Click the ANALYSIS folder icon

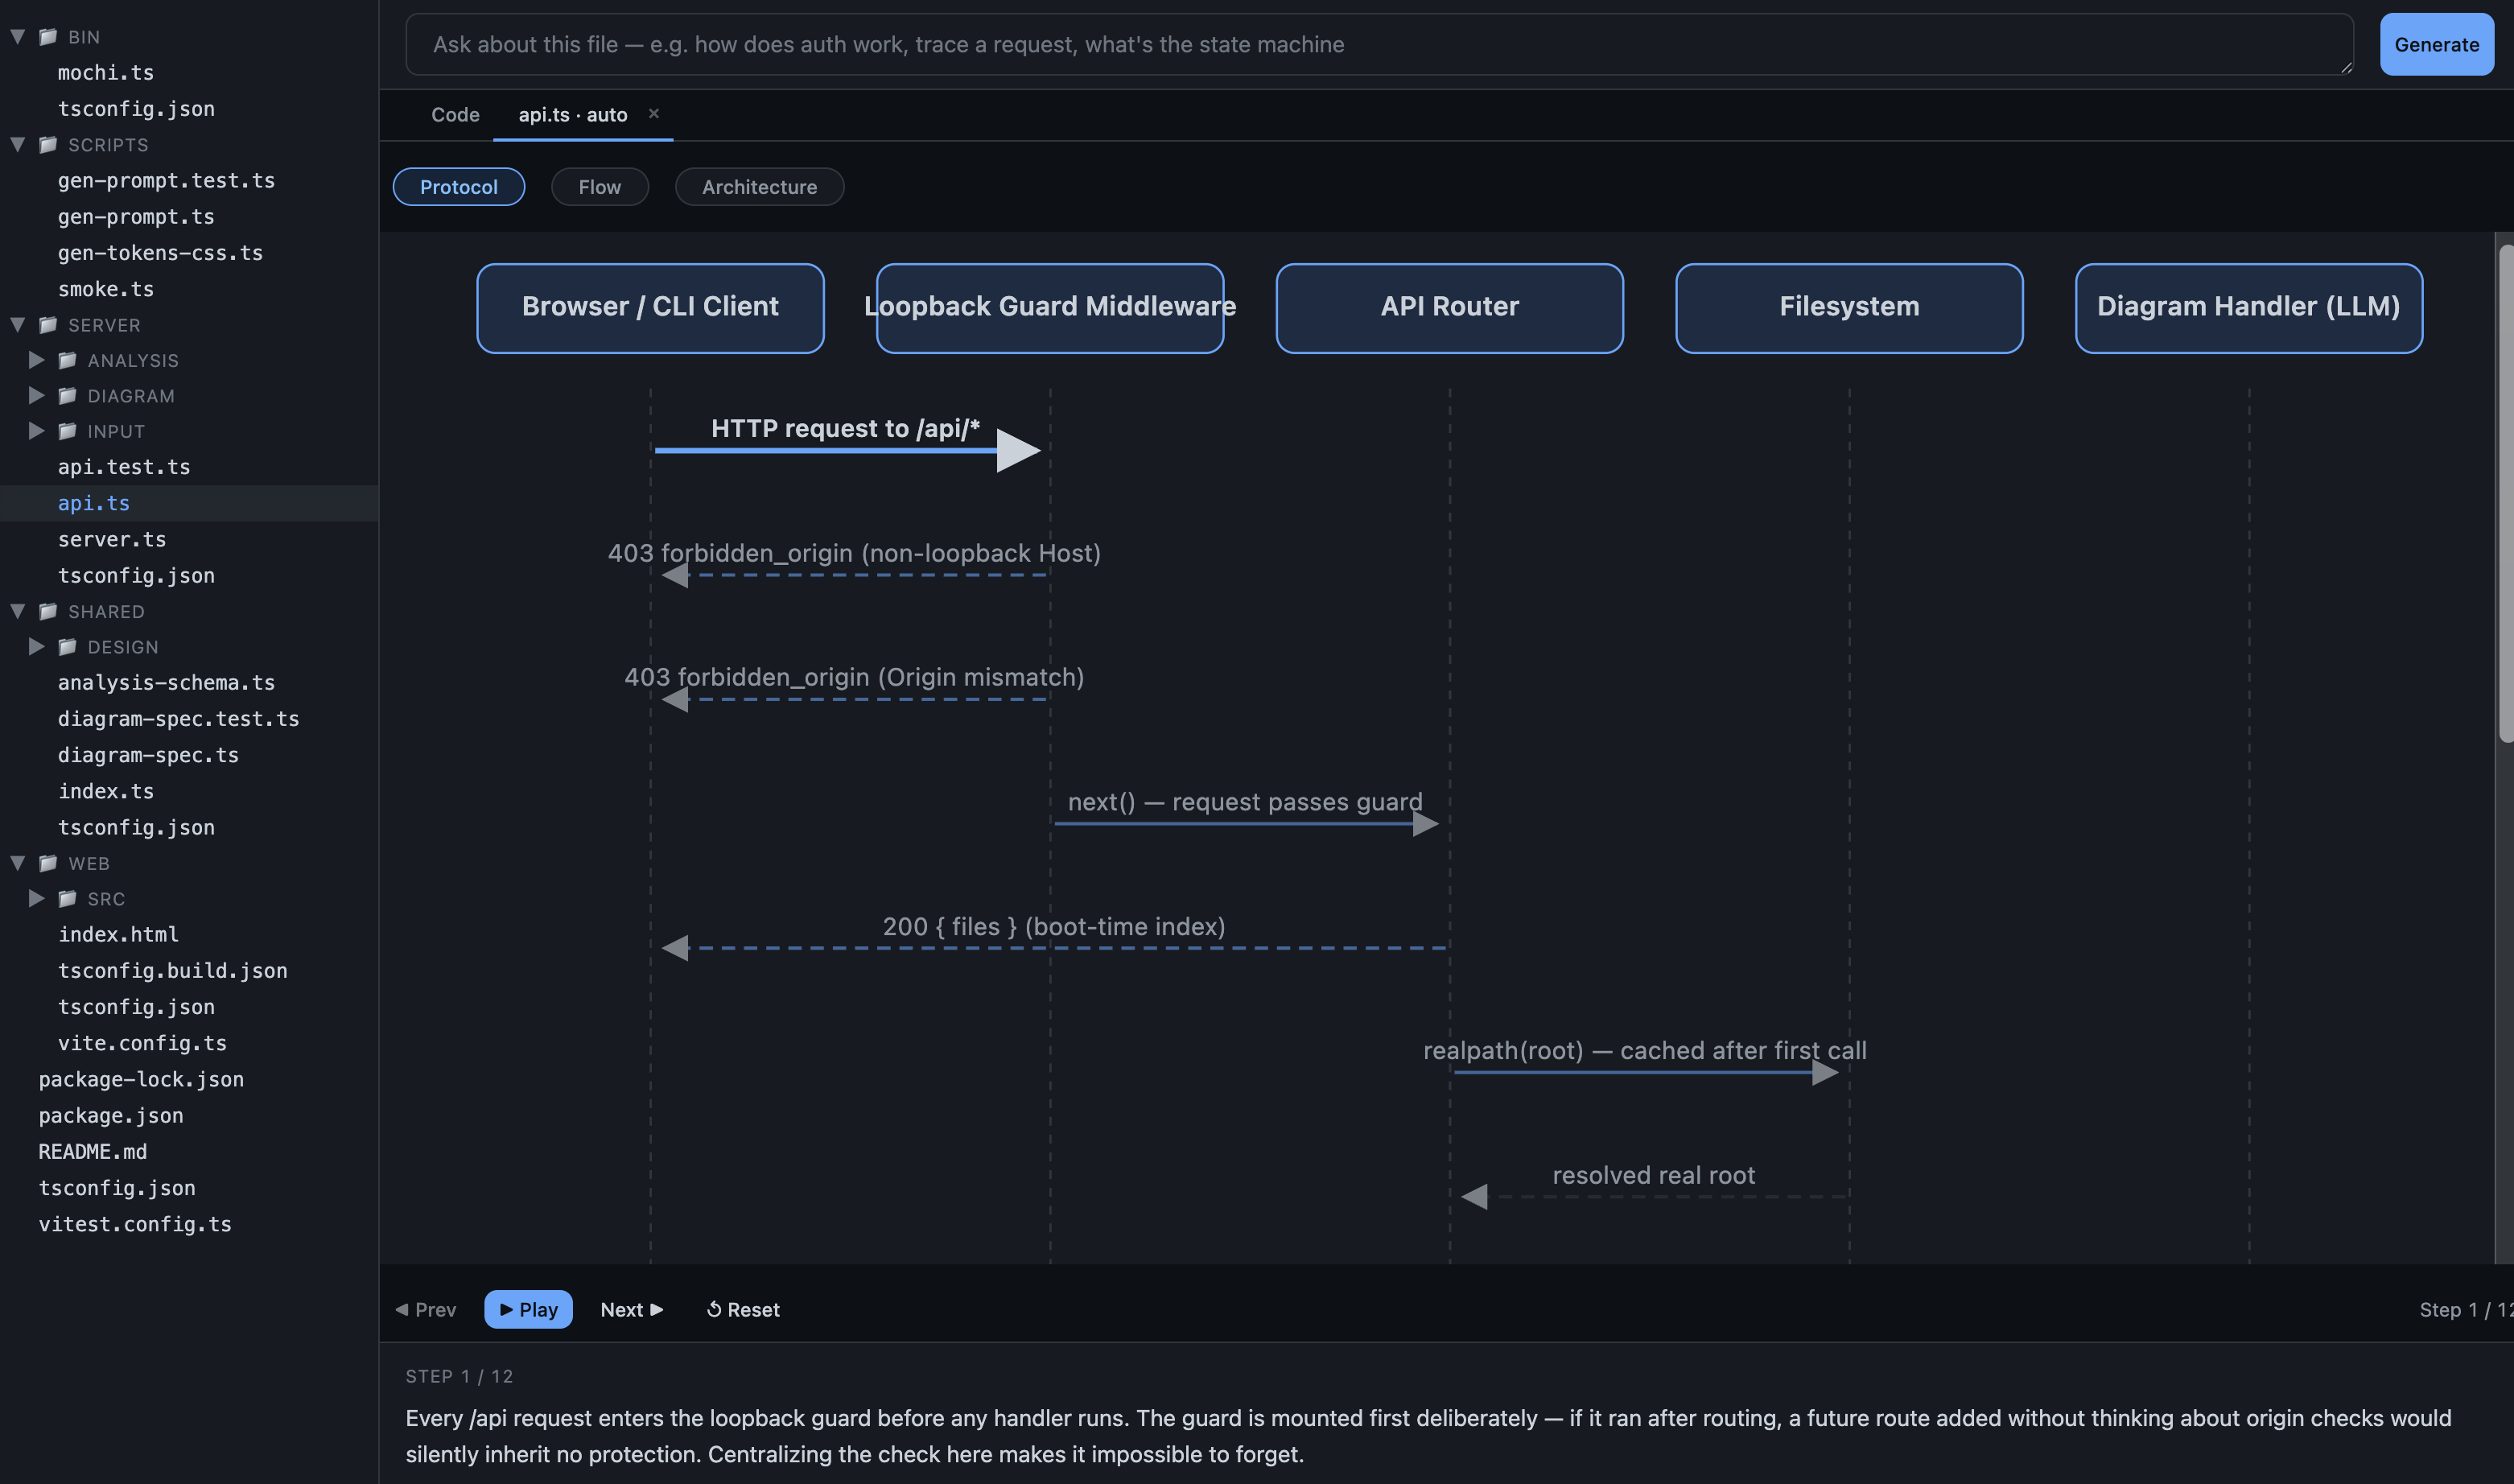[68, 359]
